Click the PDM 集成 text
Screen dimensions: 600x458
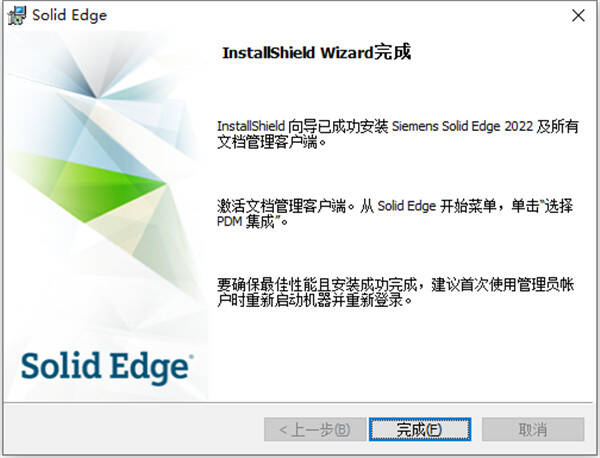pos(245,222)
